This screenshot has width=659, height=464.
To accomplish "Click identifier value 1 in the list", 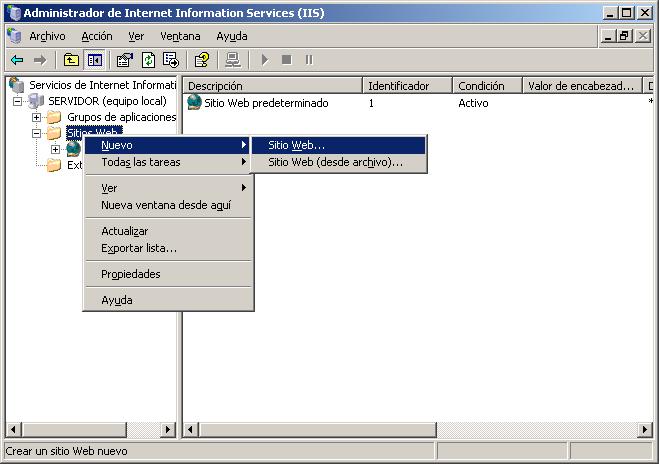I will (x=371, y=103).
